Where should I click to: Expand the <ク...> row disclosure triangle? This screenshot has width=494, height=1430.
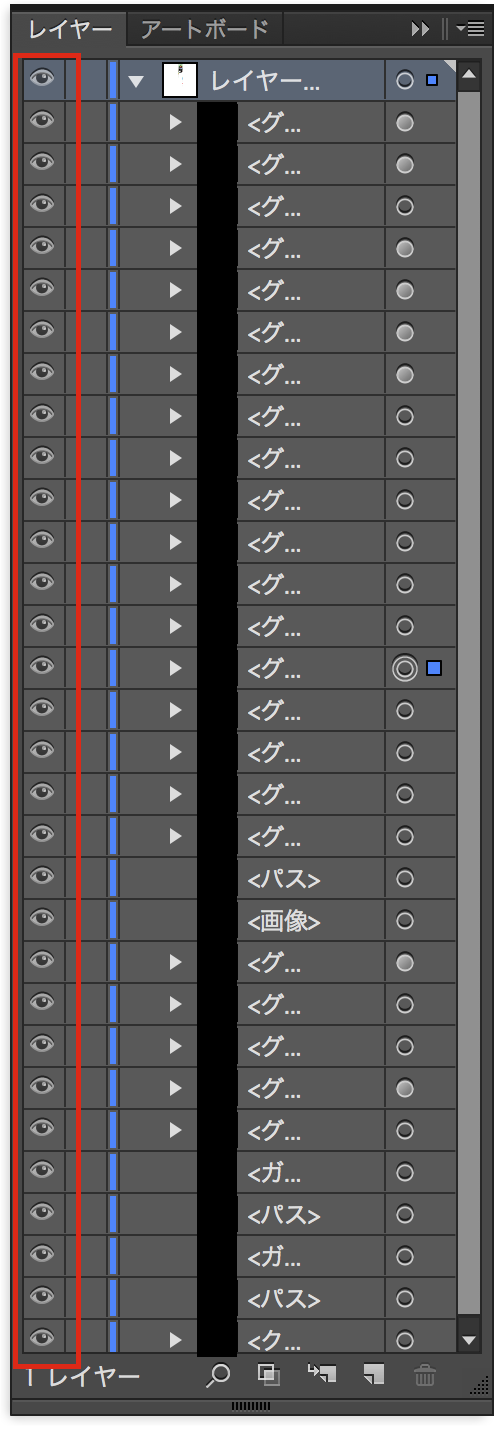[176, 1340]
